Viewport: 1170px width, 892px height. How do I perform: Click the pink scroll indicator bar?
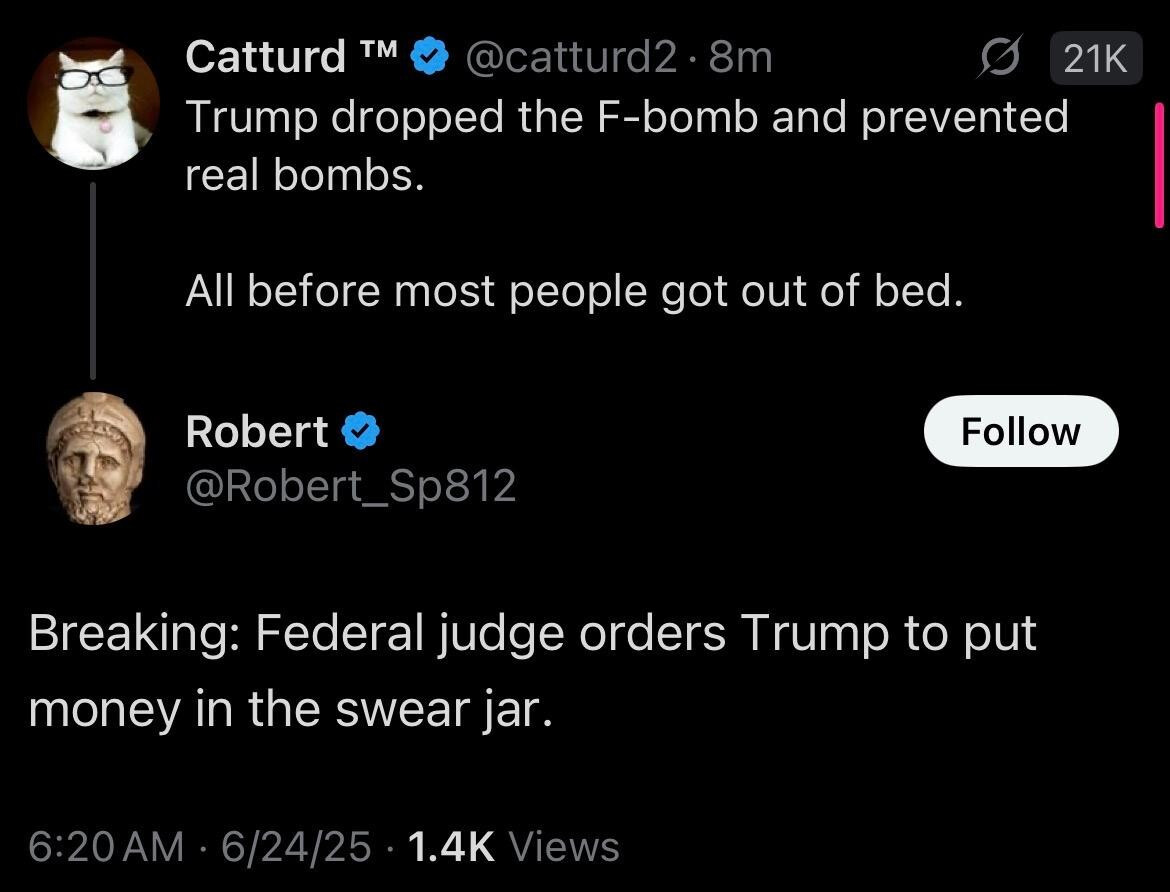tap(1160, 165)
